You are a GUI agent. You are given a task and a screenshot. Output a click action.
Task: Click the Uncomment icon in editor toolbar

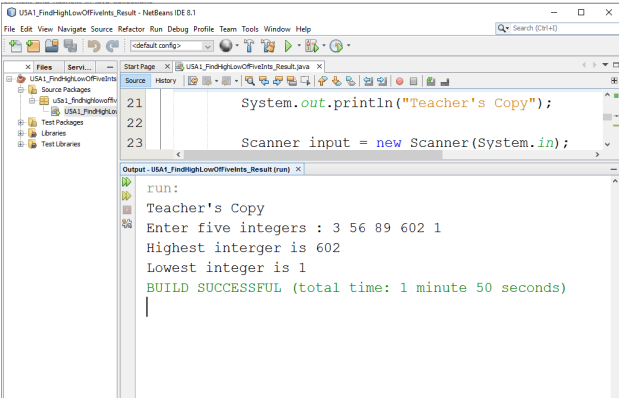click(445, 81)
